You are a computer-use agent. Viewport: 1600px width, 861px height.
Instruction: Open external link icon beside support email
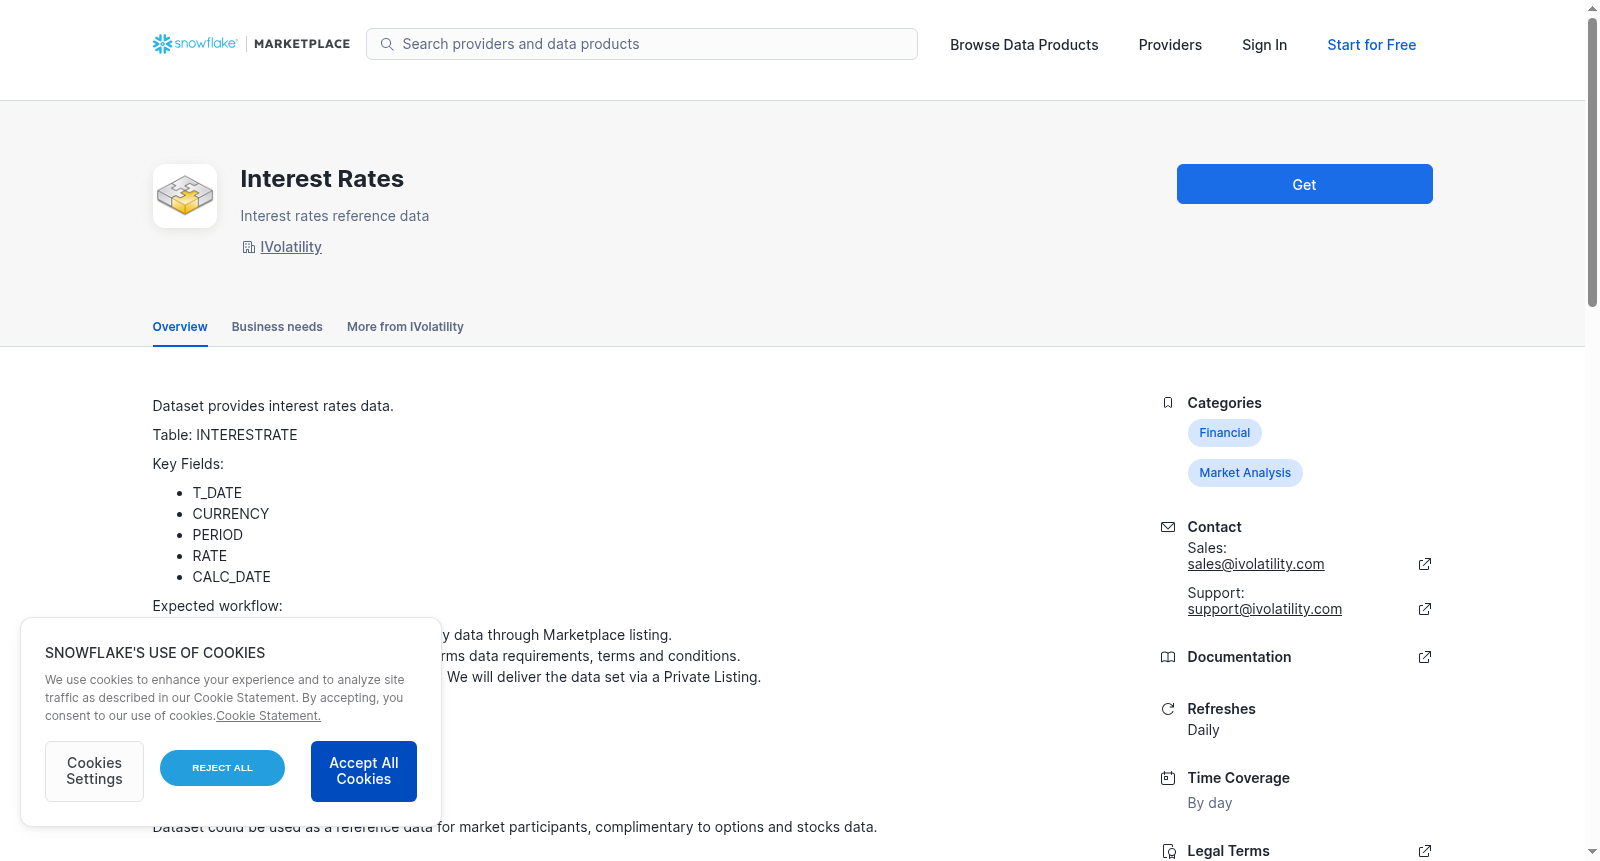coord(1425,609)
